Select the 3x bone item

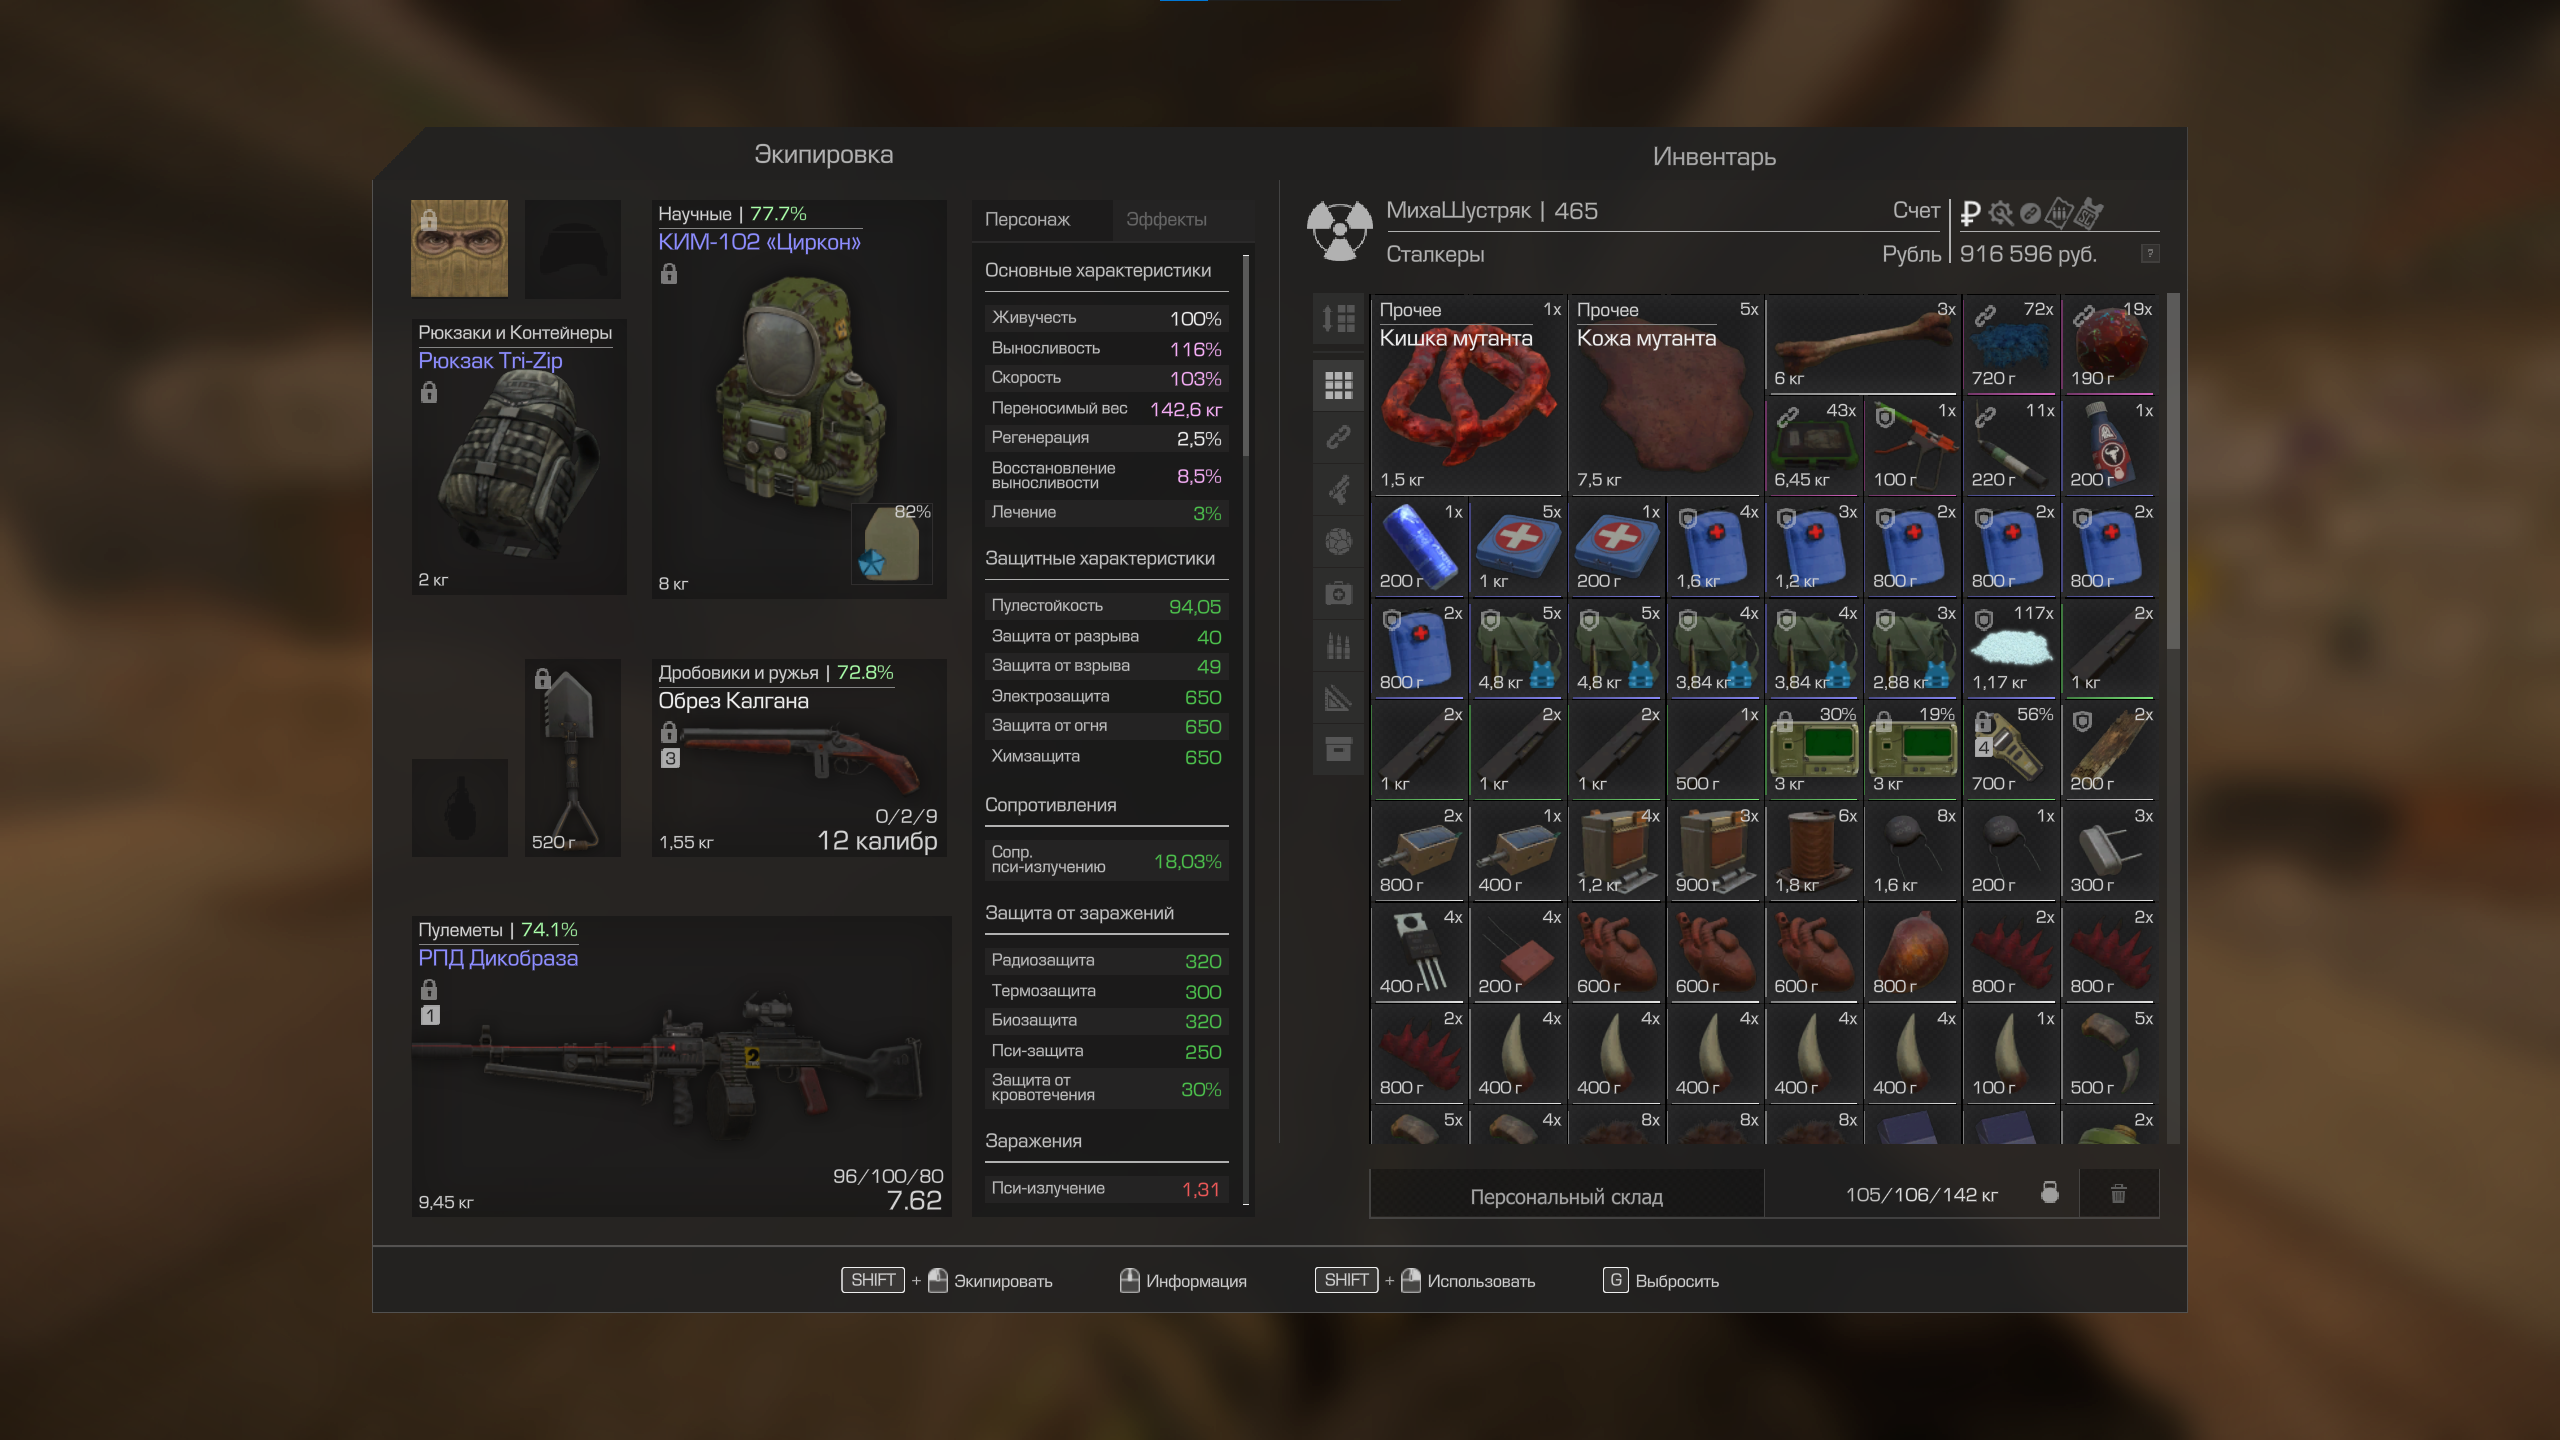click(1861, 344)
